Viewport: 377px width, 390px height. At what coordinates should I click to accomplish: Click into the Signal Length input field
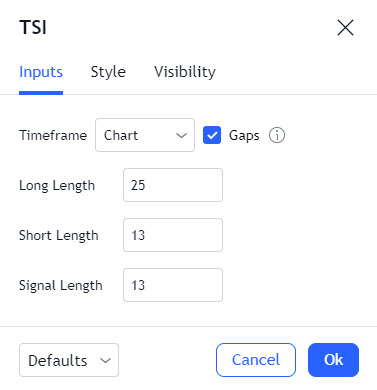tap(173, 285)
